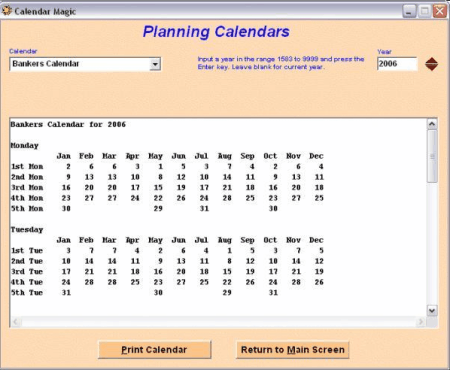Viewport: 450px width, 370px height.
Task: Click the '4th Mon' row label
Action: tap(27, 198)
